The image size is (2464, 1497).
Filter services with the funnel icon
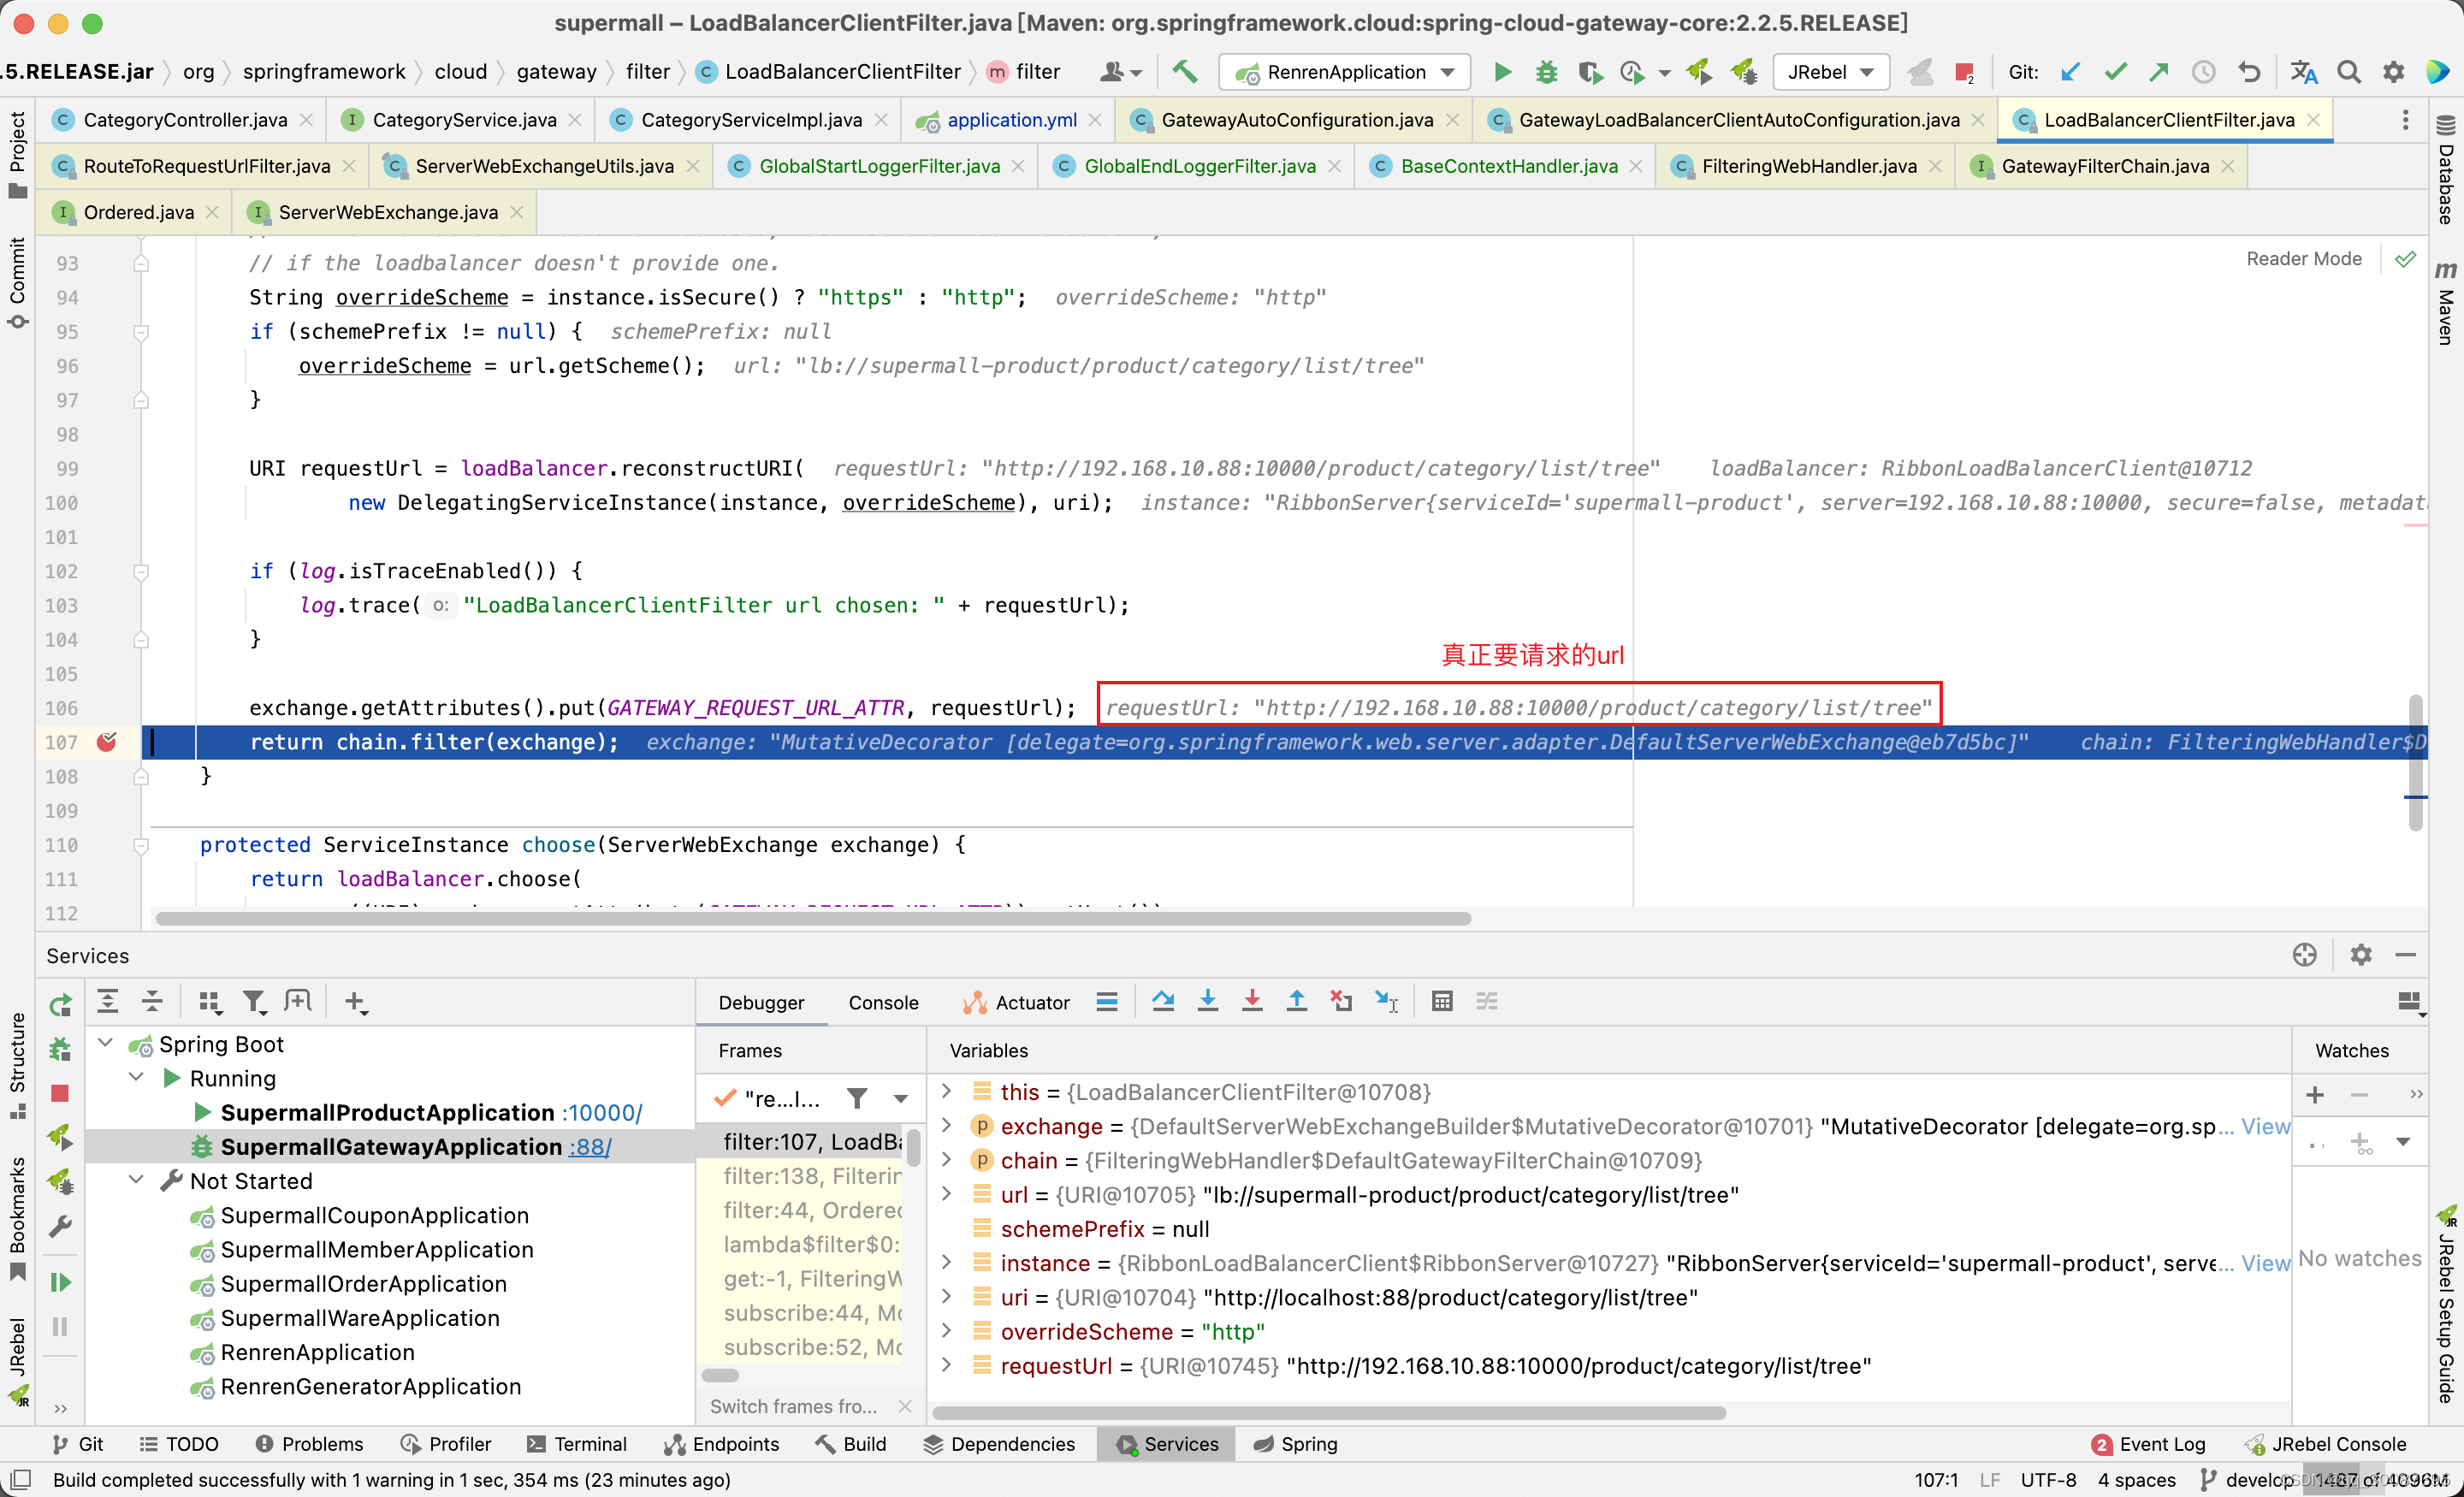point(254,1001)
